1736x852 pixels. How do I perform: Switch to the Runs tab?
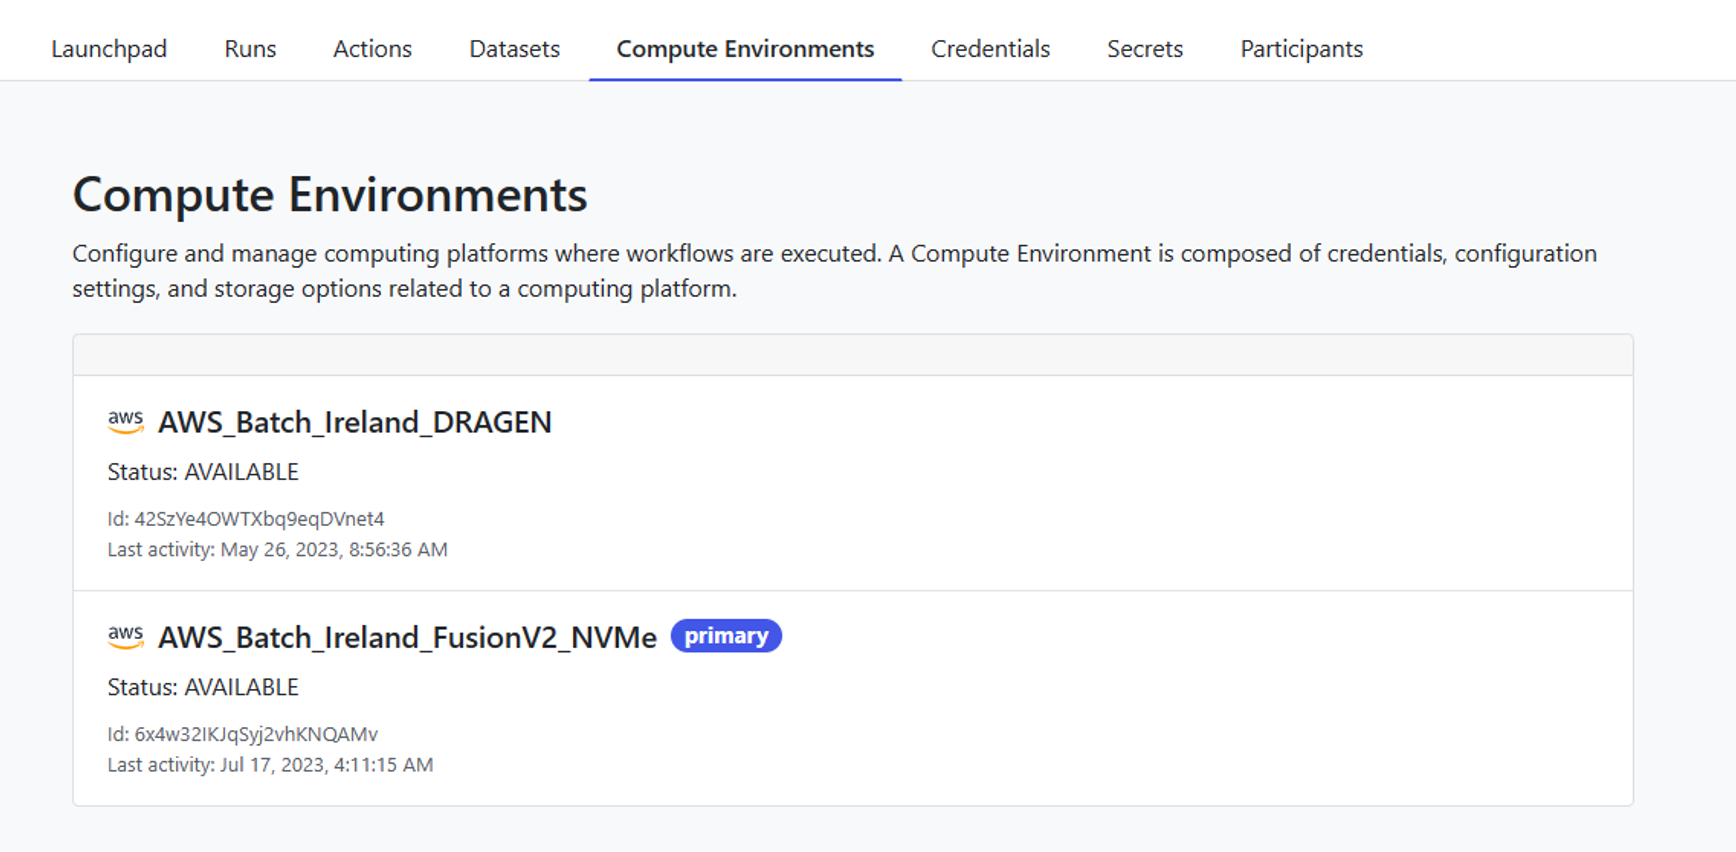[x=250, y=49]
